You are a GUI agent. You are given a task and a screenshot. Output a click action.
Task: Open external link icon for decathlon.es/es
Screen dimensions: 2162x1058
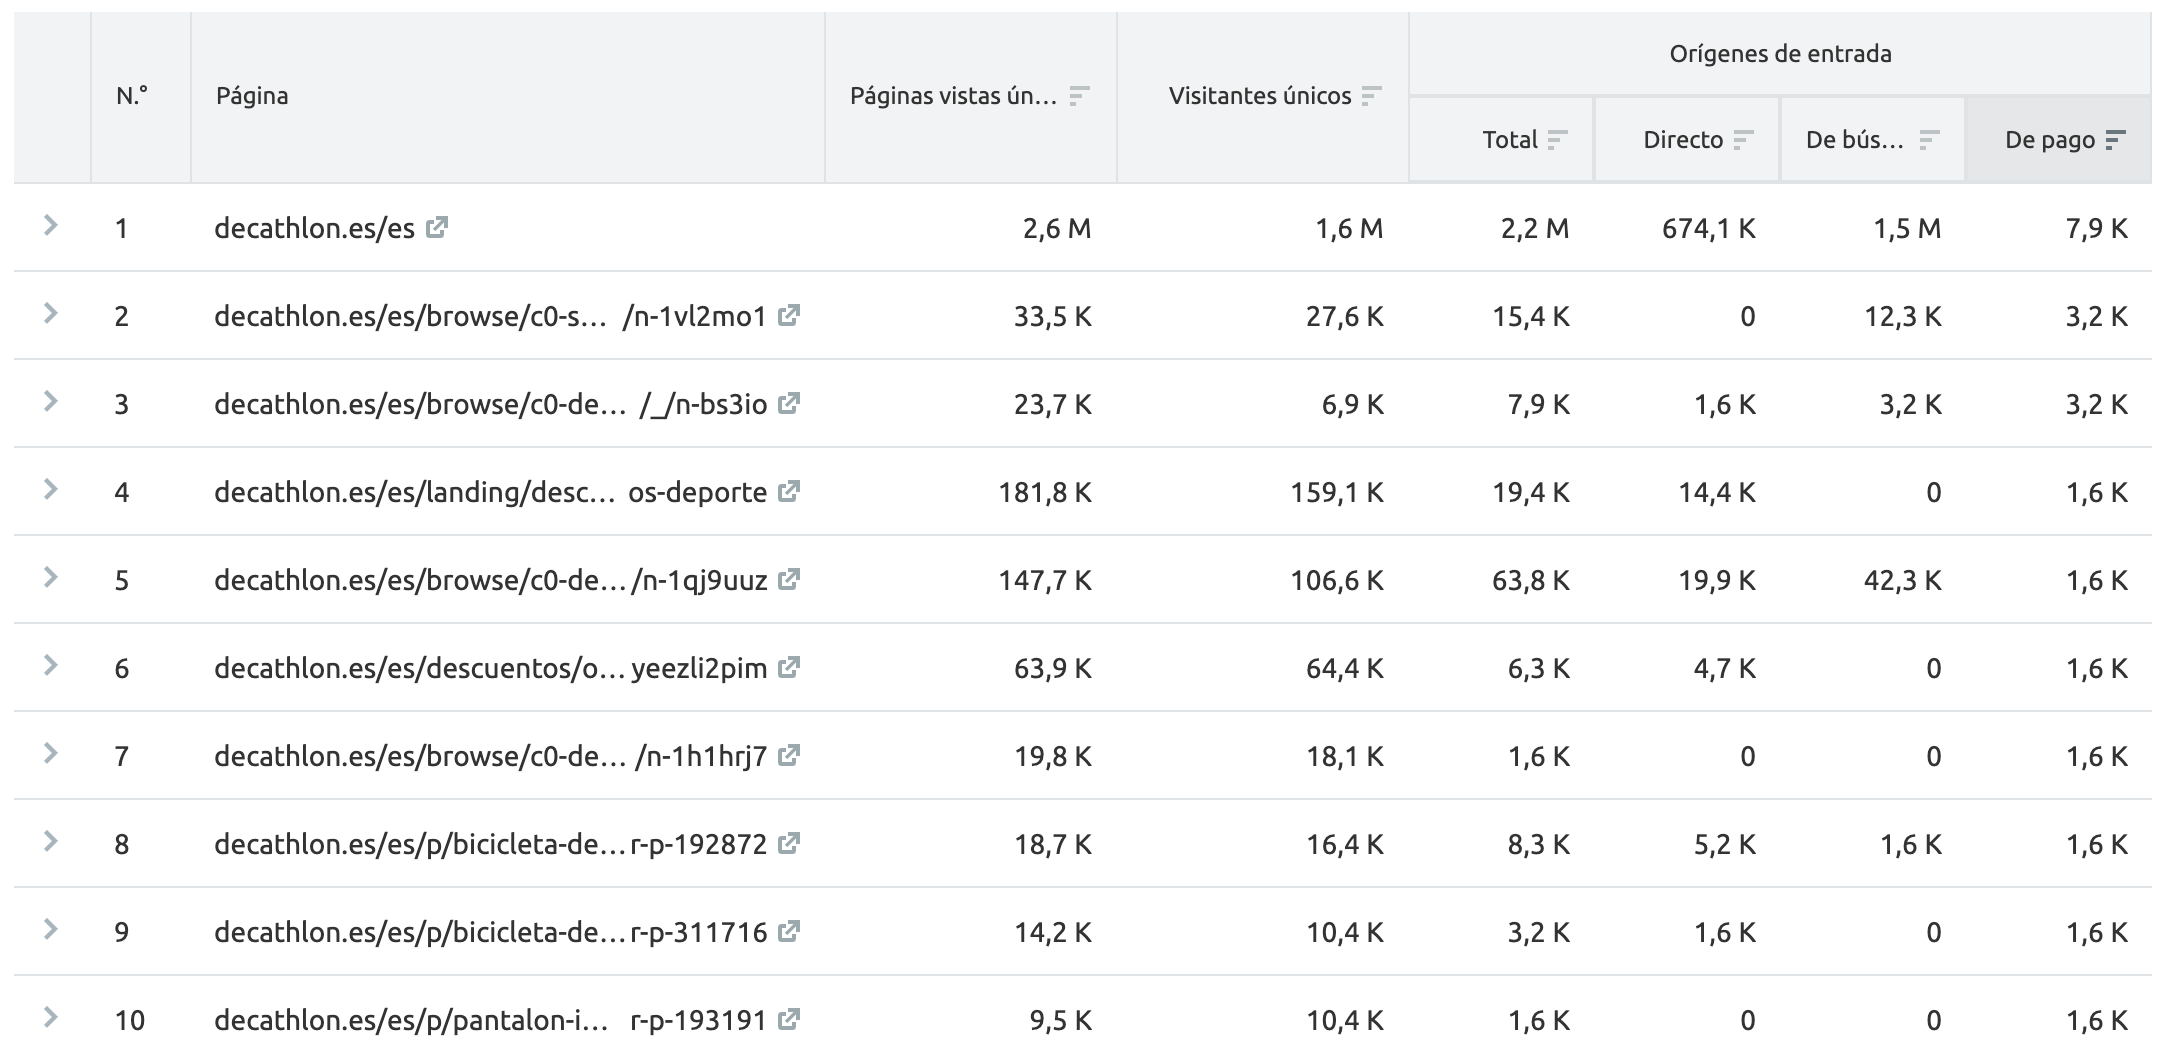[x=436, y=228]
